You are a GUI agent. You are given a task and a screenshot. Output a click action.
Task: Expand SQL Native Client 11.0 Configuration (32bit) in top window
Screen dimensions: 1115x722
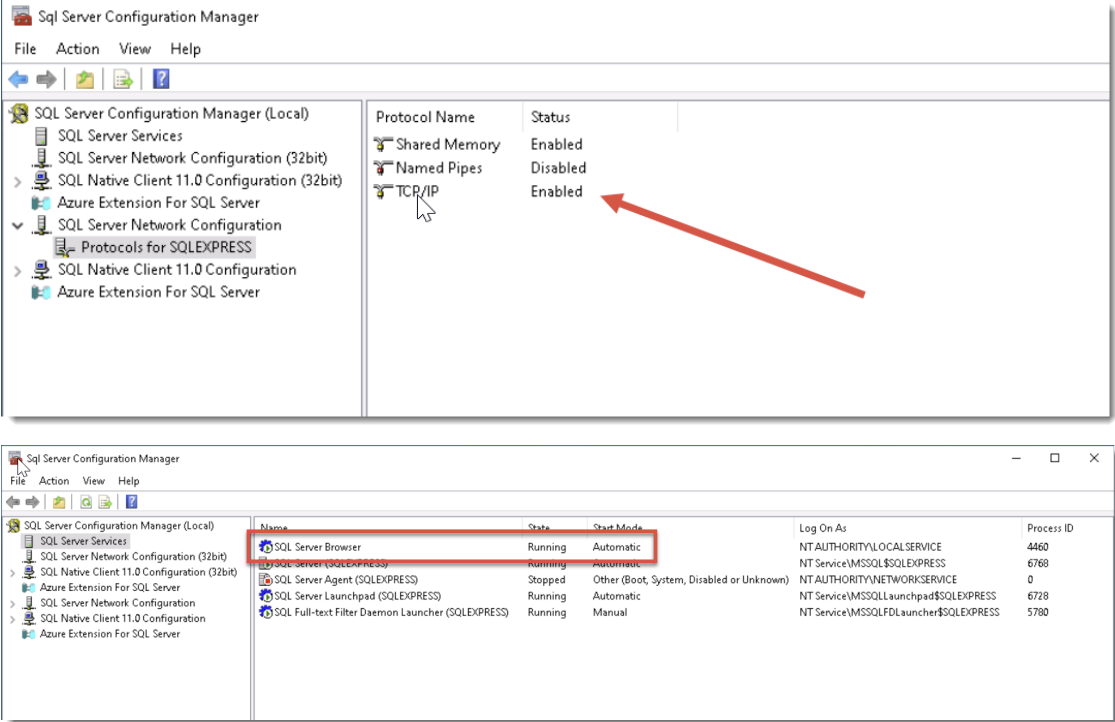click(18, 181)
